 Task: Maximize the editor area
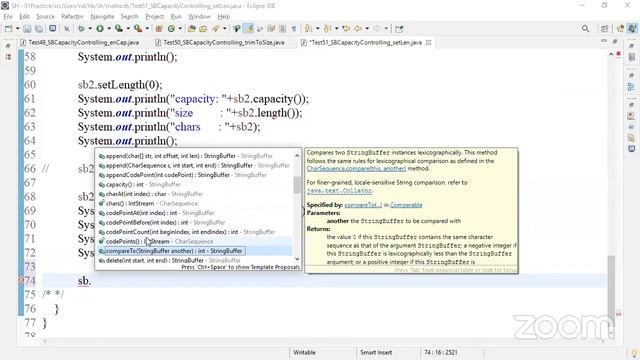point(615,41)
